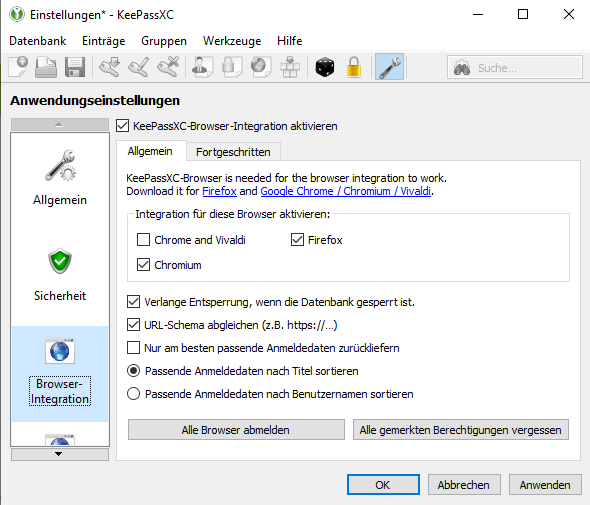
Task: Select sorting by Benutzernamen radio button
Action: (134, 394)
